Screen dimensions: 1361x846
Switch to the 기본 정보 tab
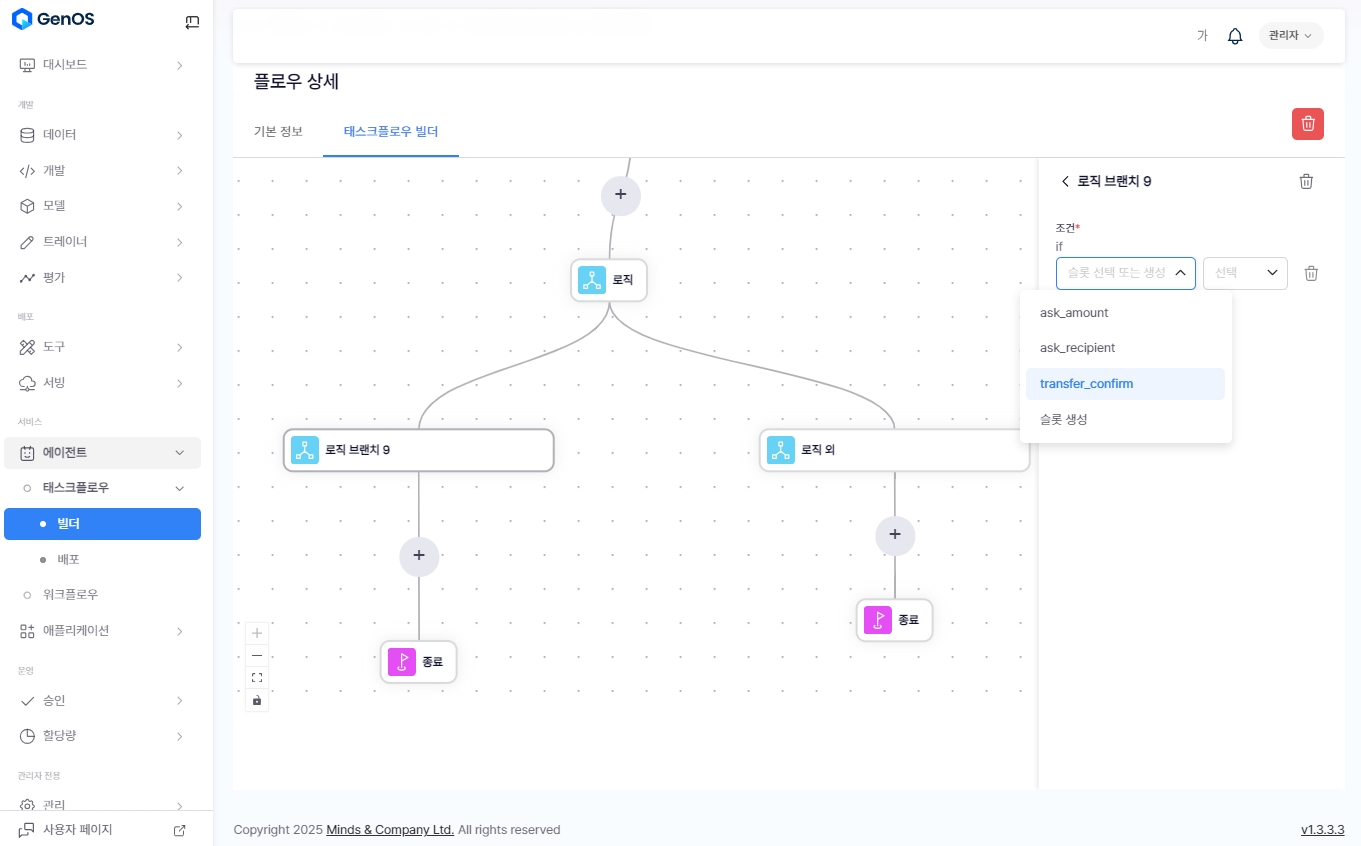(x=278, y=132)
